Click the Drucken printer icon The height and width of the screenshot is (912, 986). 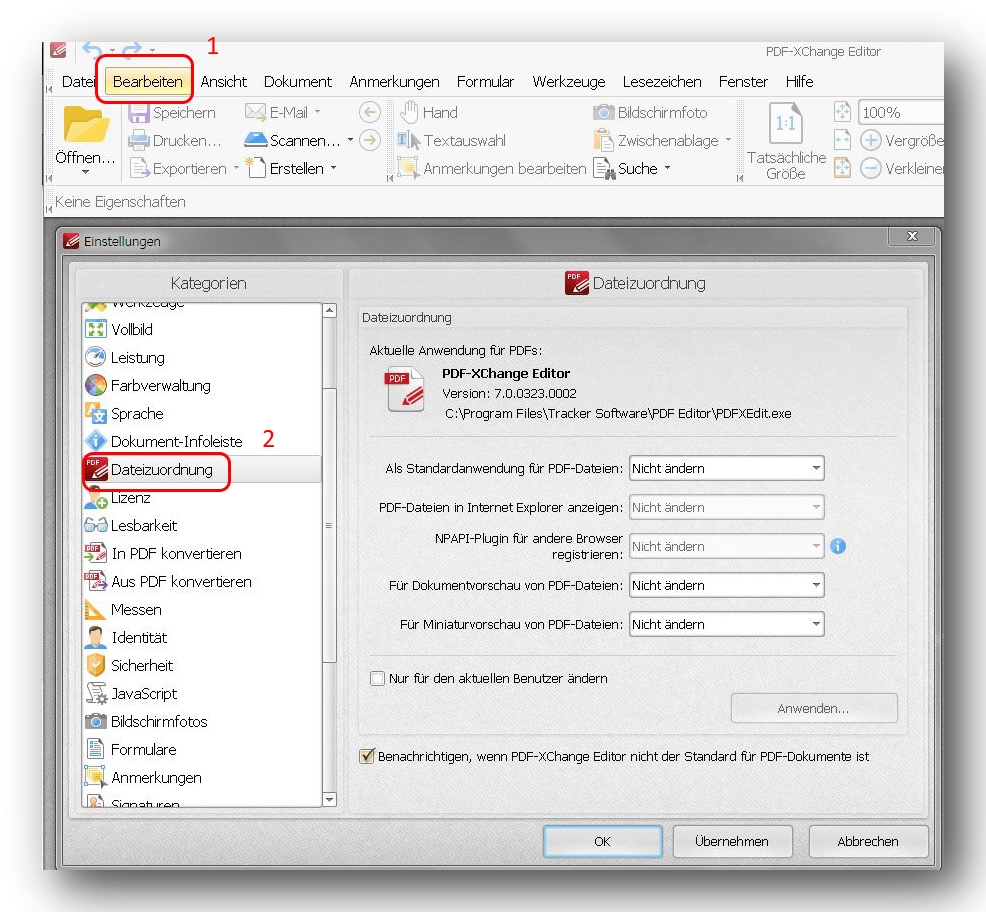pos(138,140)
